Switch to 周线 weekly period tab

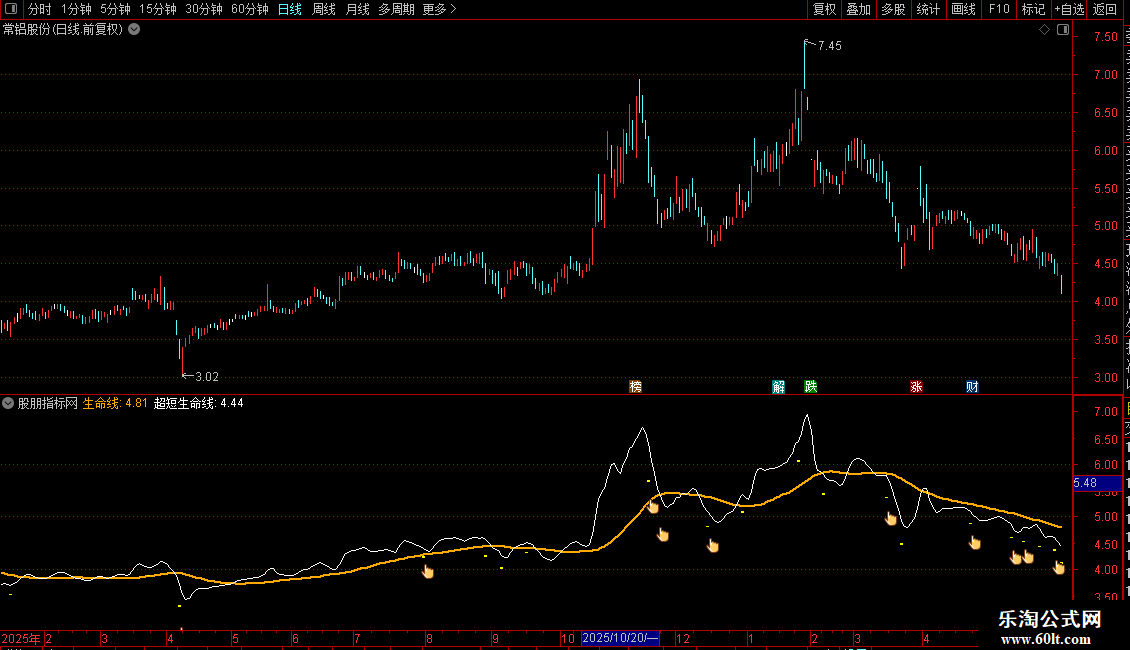[324, 9]
